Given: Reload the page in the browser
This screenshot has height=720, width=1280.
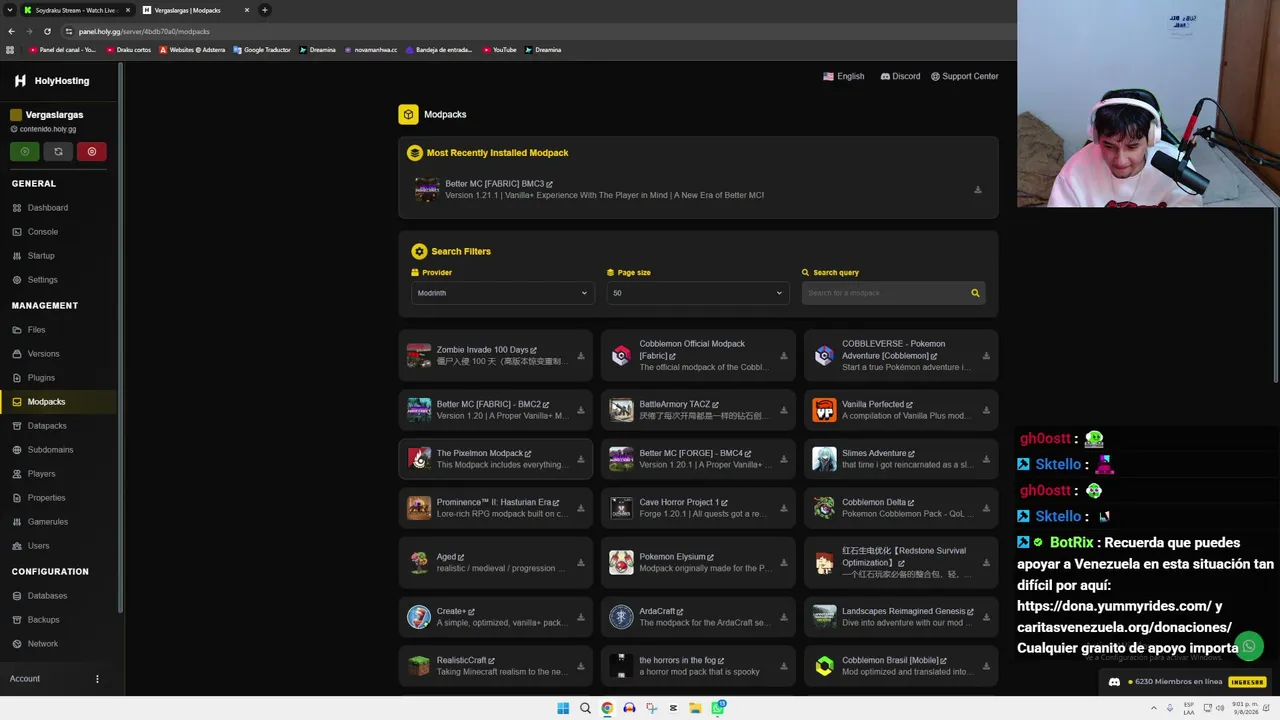Looking at the screenshot, I should point(47,31).
